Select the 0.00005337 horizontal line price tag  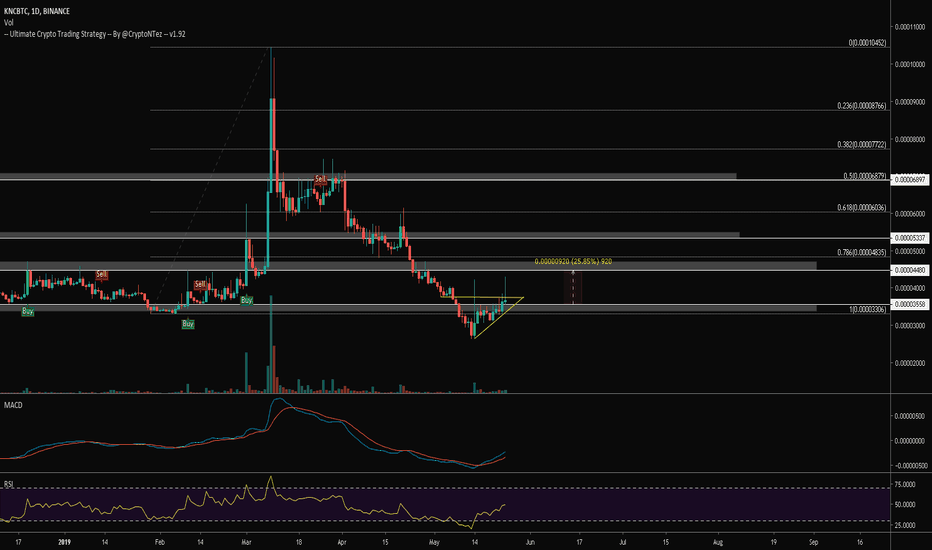pyautogui.click(x=910, y=238)
